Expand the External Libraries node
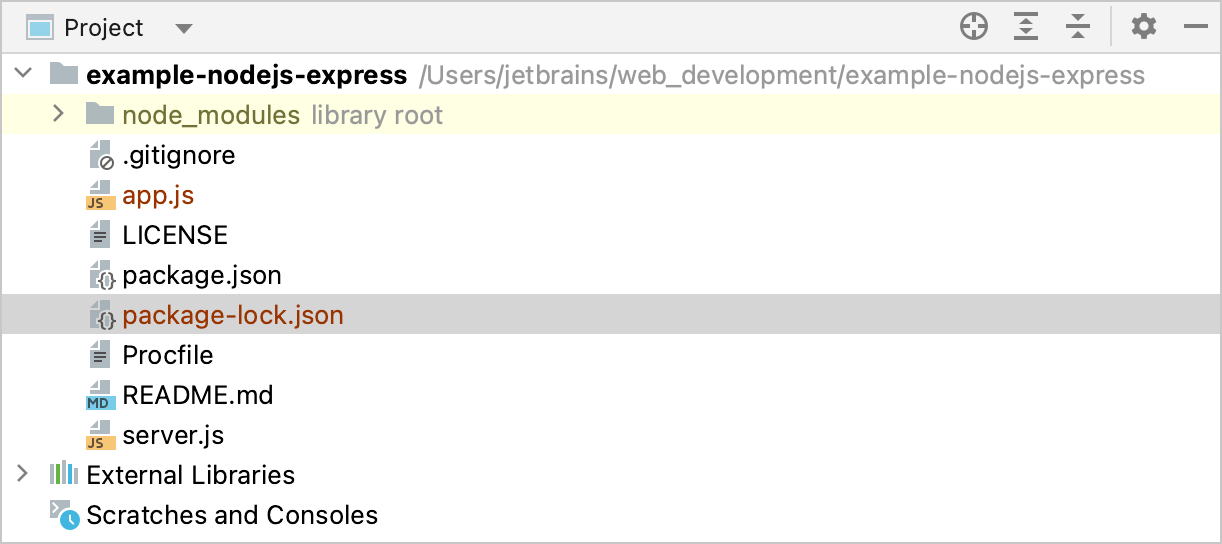Image resolution: width=1222 pixels, height=544 pixels. point(23,473)
